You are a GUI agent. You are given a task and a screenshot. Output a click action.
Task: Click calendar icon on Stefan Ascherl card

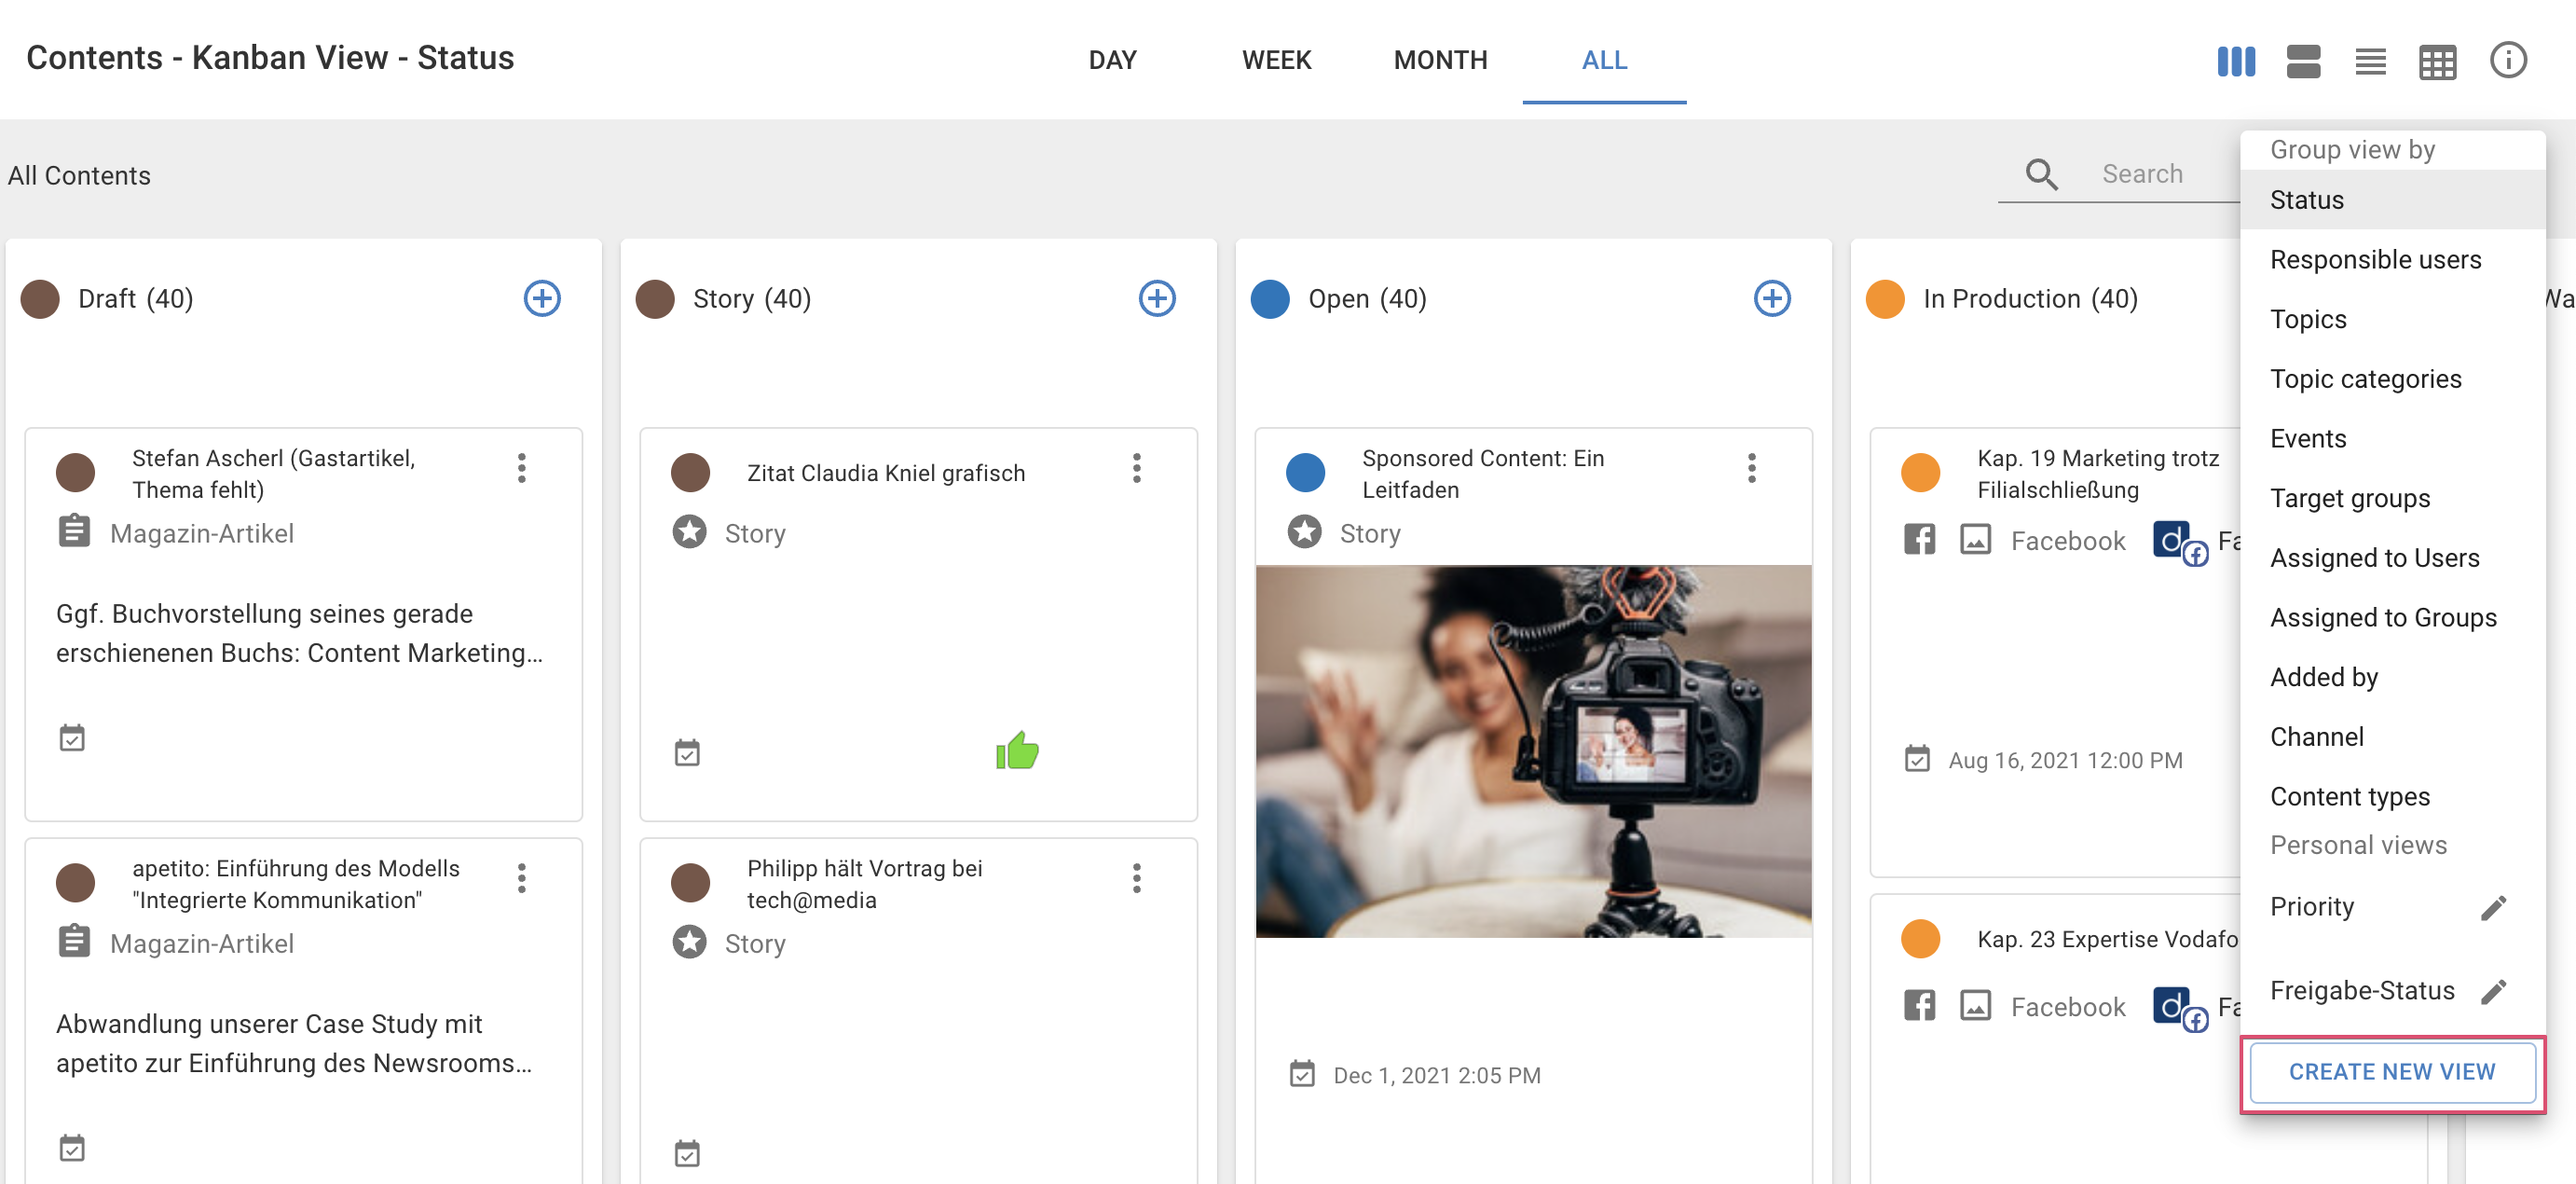point(72,738)
